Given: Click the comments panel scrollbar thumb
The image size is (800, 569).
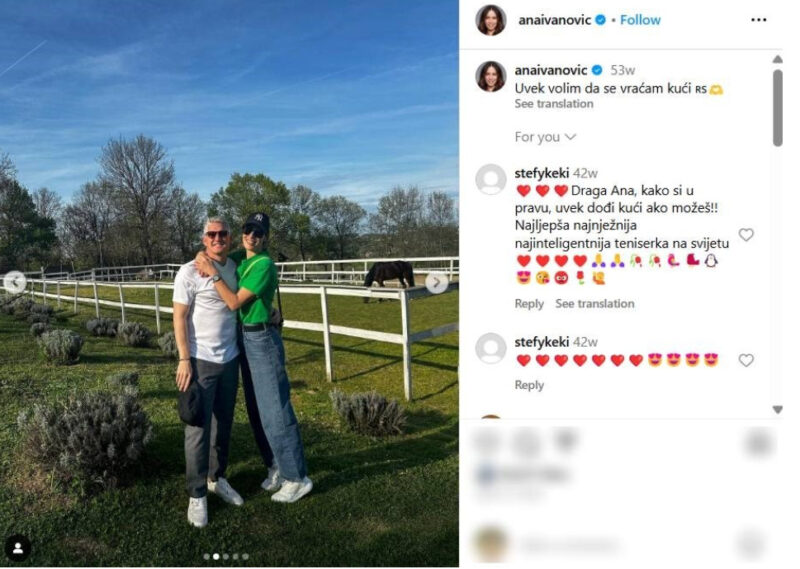Looking at the screenshot, I should [x=777, y=108].
